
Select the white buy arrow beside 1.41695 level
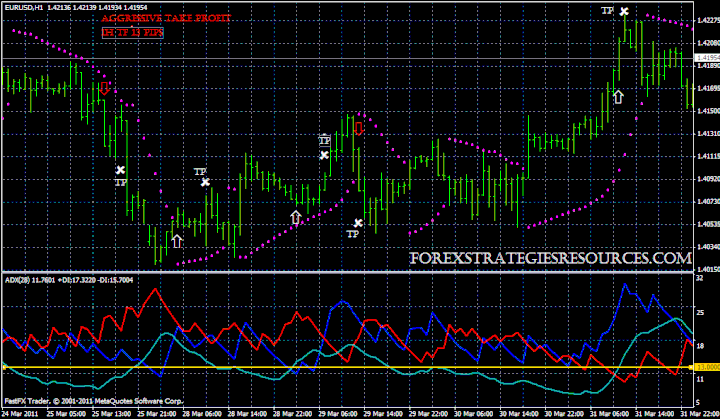(x=619, y=97)
